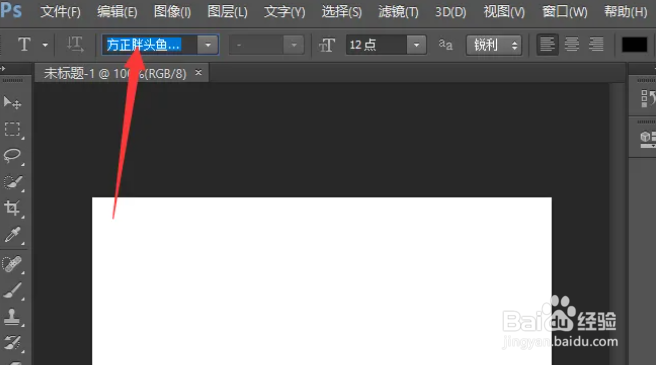656x365 pixels.
Task: Select the Crop tool
Action: (12, 208)
